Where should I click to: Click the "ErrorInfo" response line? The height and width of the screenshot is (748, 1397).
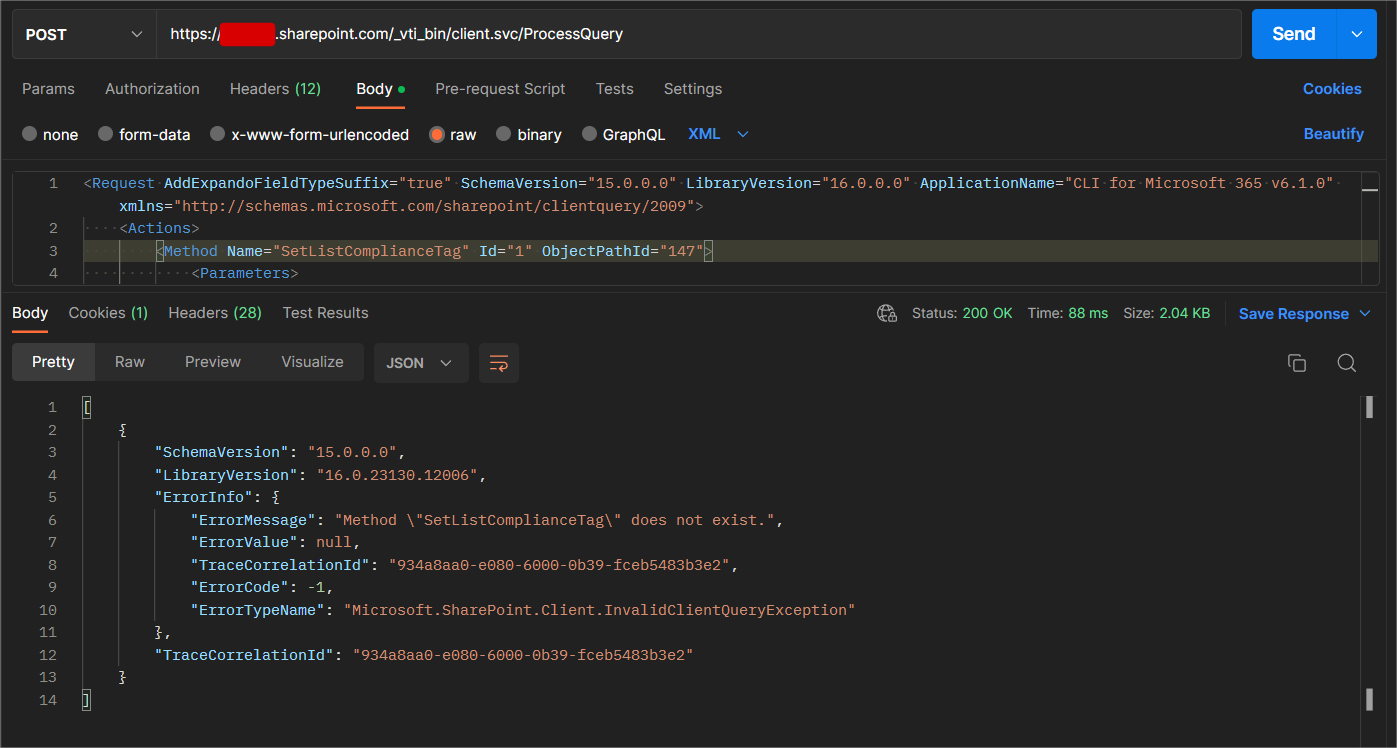point(216,497)
